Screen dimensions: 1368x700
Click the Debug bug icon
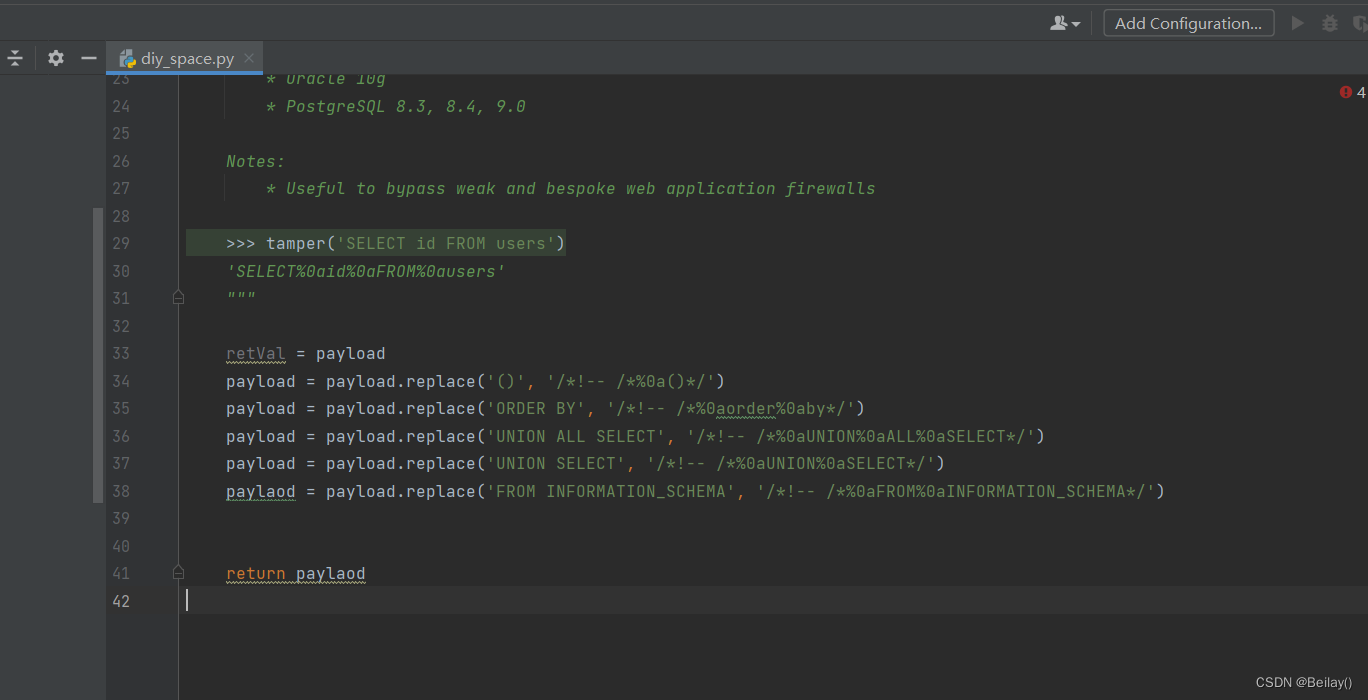pyautogui.click(x=1329, y=23)
